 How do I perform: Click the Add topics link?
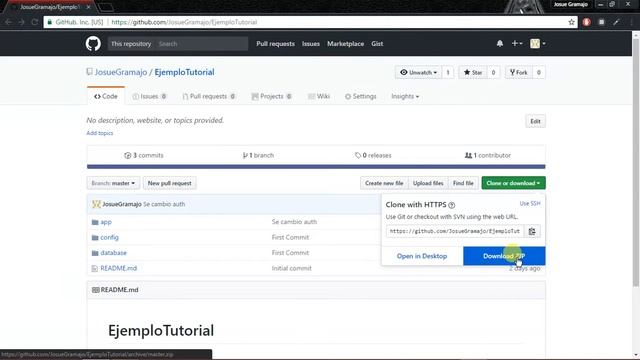pyautogui.click(x=100, y=133)
